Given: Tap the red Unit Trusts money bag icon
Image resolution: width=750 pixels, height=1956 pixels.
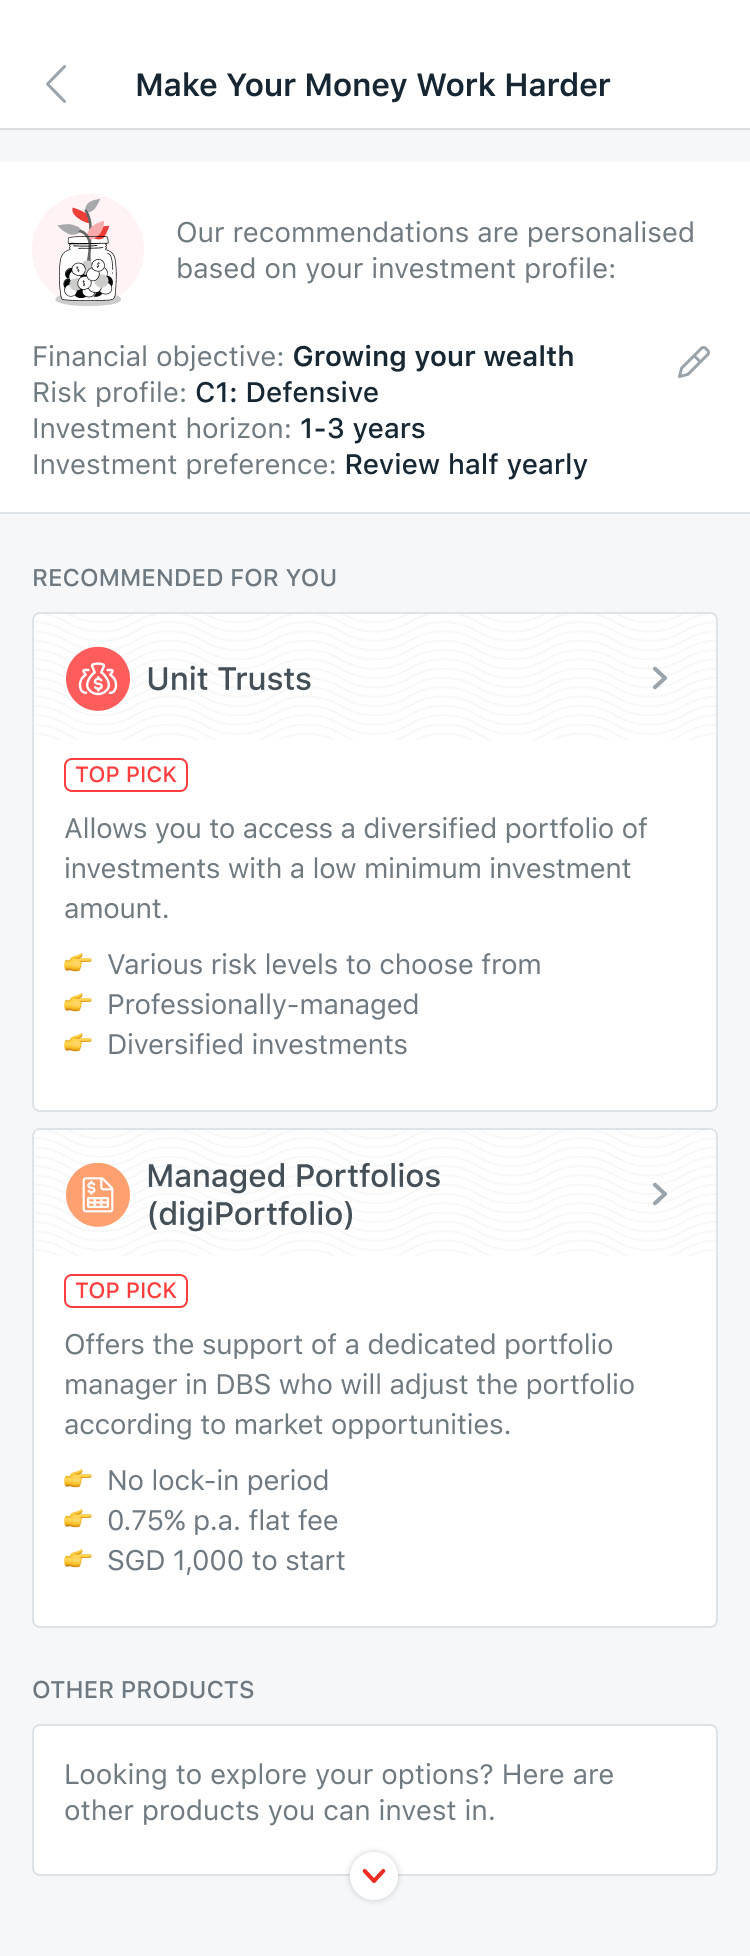Looking at the screenshot, I should 98,679.
